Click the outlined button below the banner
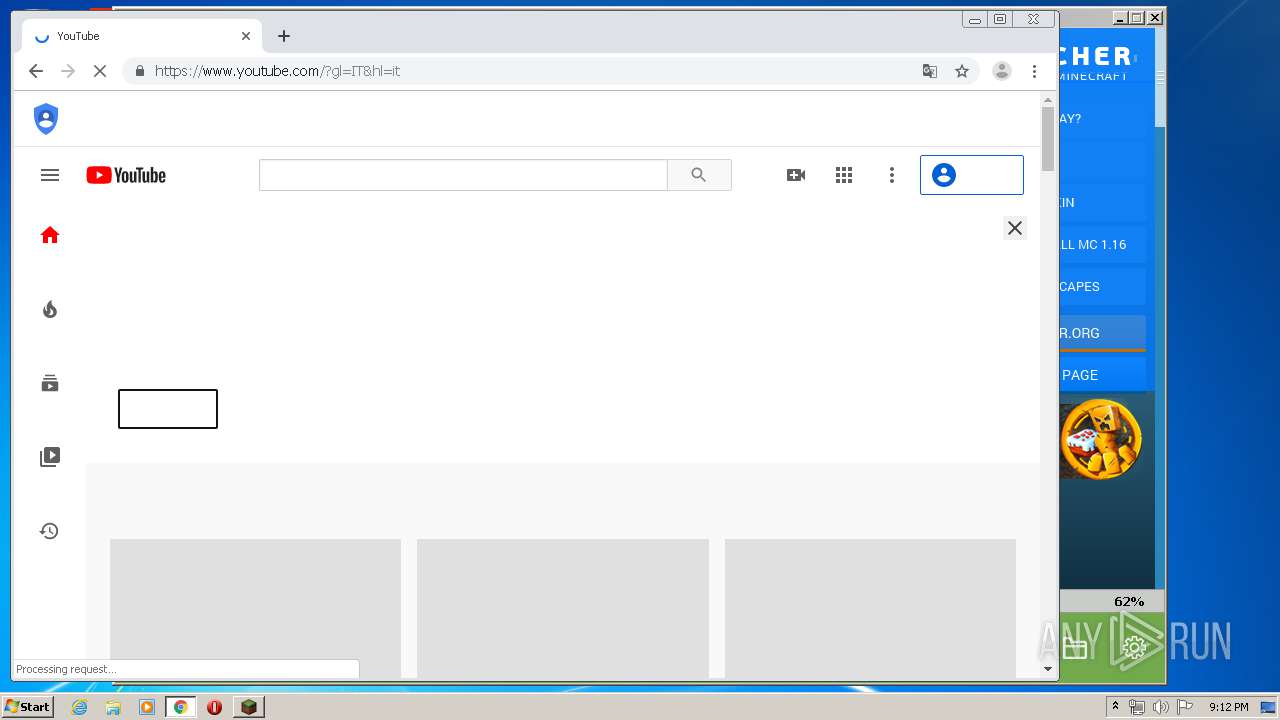Image resolution: width=1280 pixels, height=720 pixels. (x=168, y=409)
